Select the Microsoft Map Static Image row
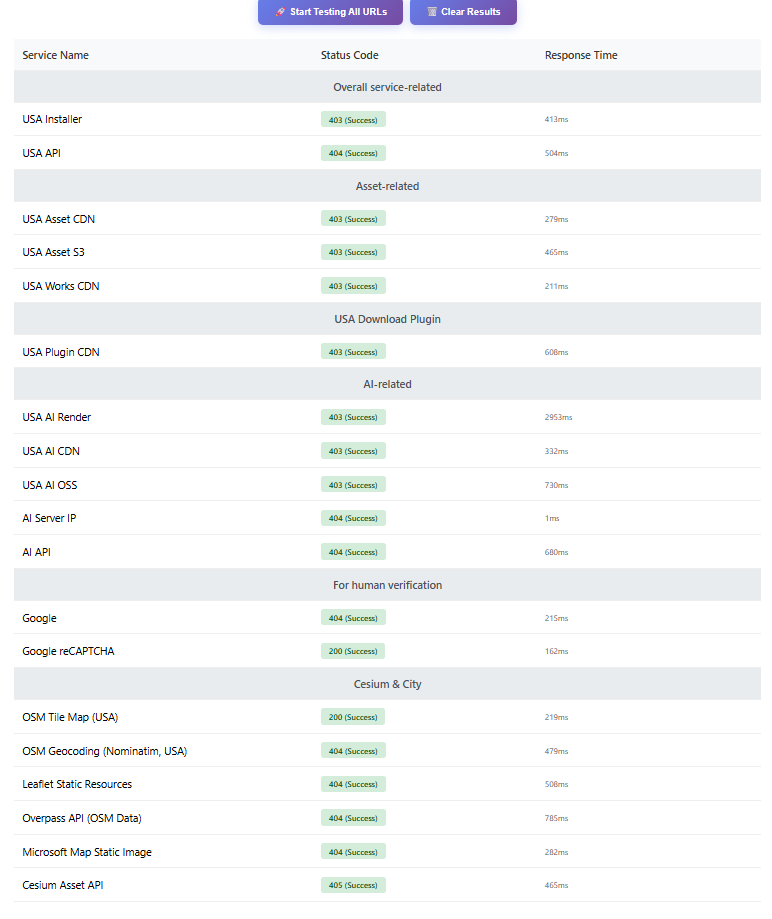The width and height of the screenshot is (772, 919). point(387,852)
